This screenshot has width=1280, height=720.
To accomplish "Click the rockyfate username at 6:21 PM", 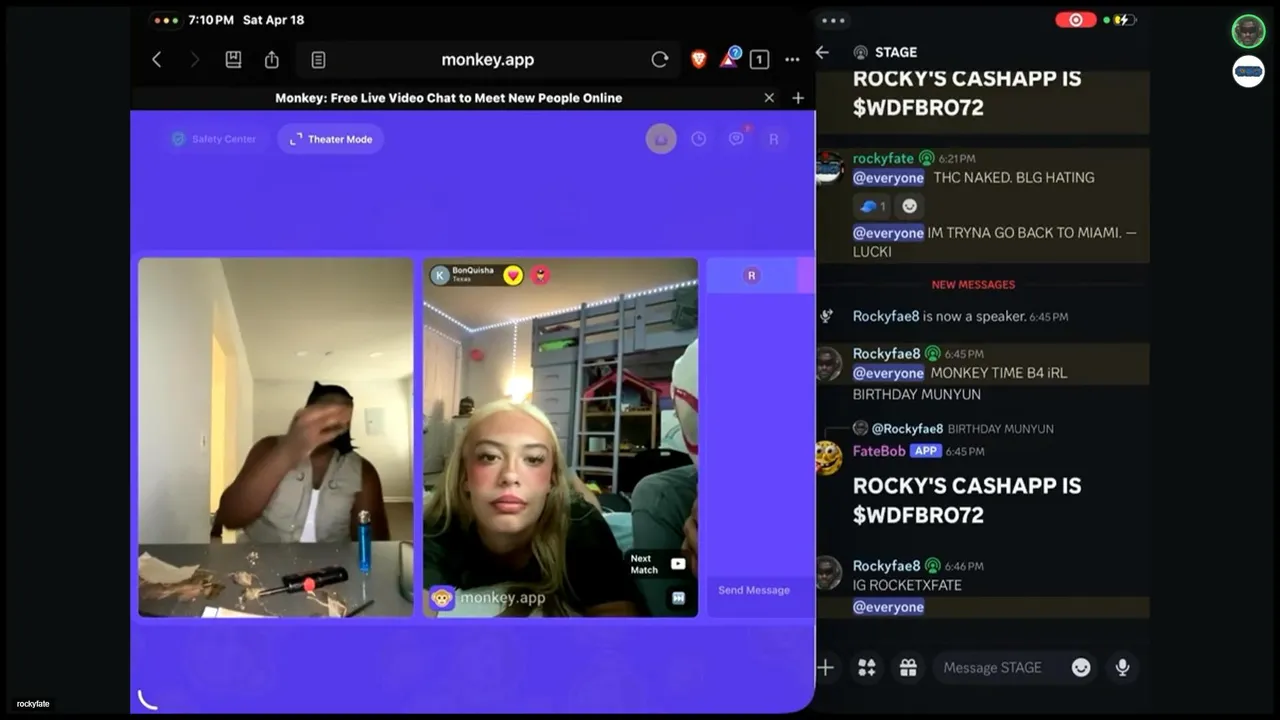I will [883, 158].
